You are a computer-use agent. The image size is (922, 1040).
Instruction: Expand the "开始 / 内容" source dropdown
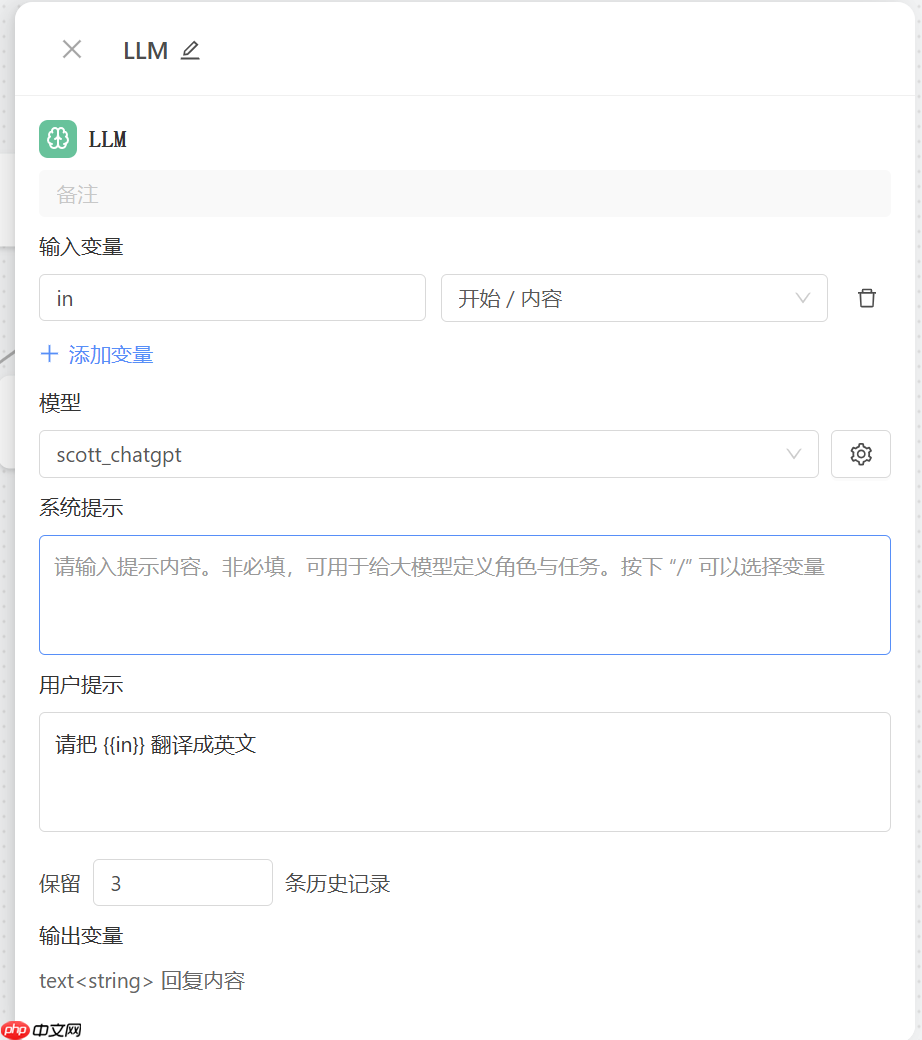pos(634,297)
